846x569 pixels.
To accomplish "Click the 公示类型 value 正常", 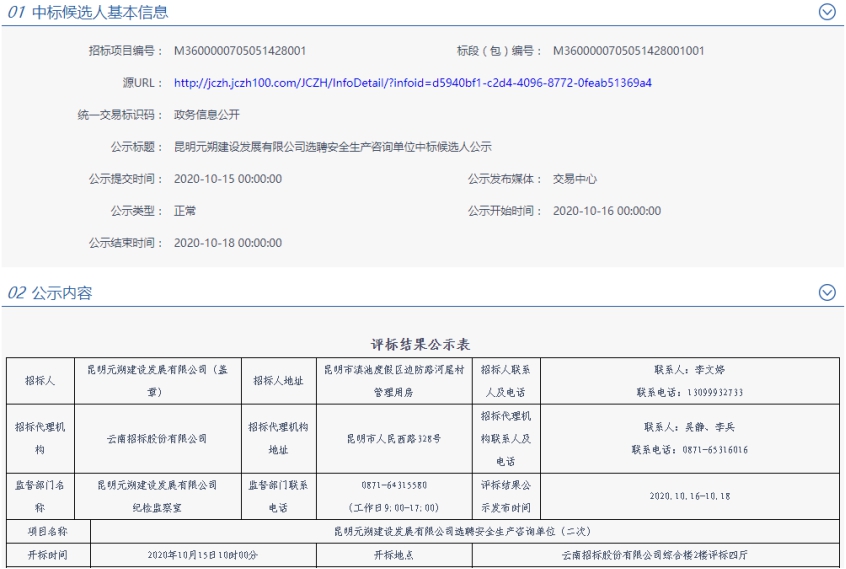I will tap(185, 211).
